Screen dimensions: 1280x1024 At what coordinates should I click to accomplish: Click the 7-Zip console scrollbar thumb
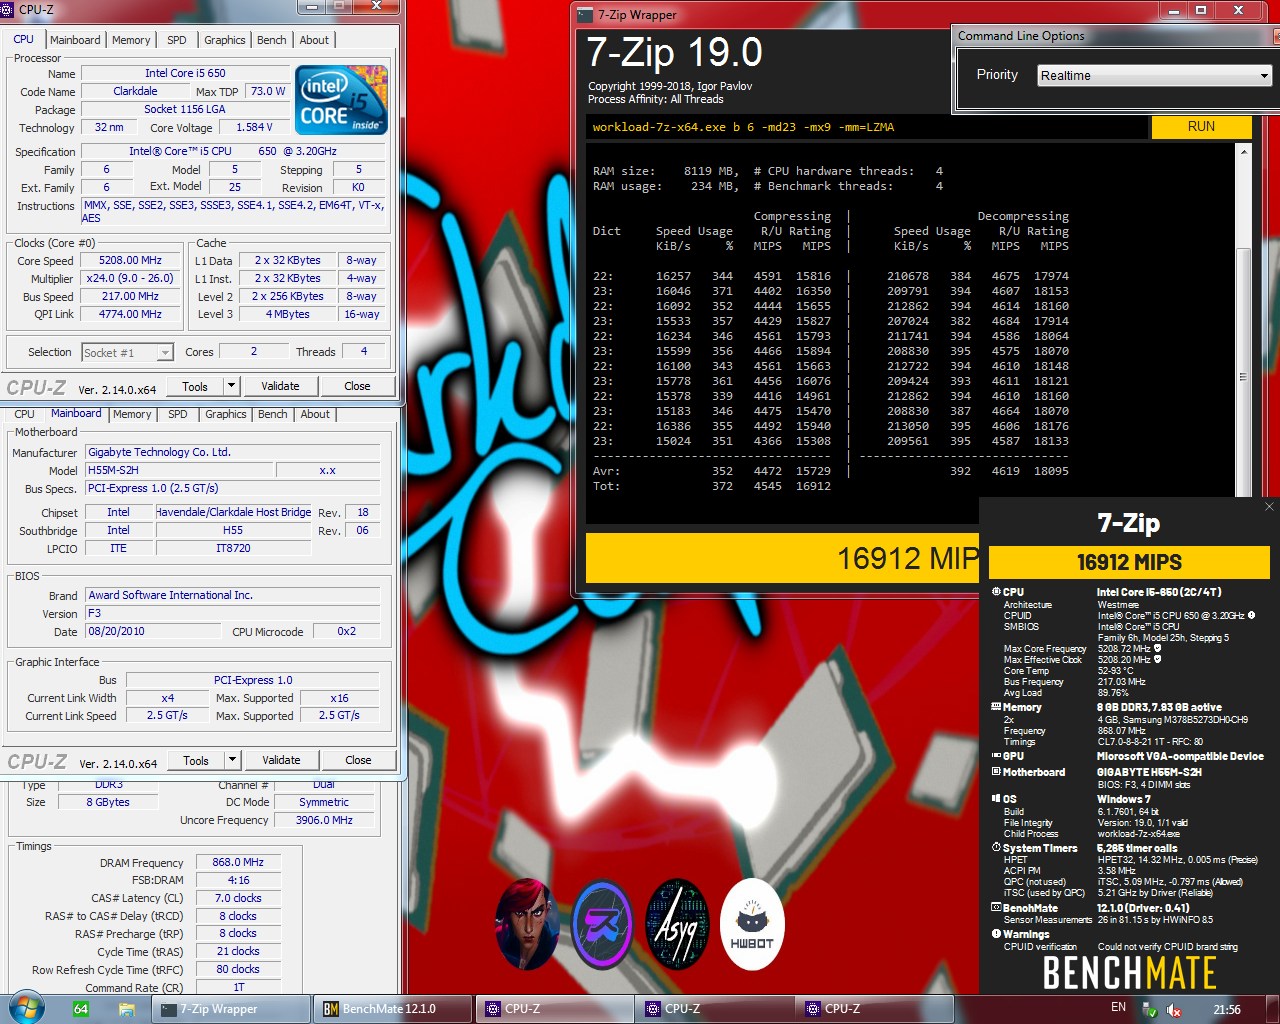tap(1243, 377)
